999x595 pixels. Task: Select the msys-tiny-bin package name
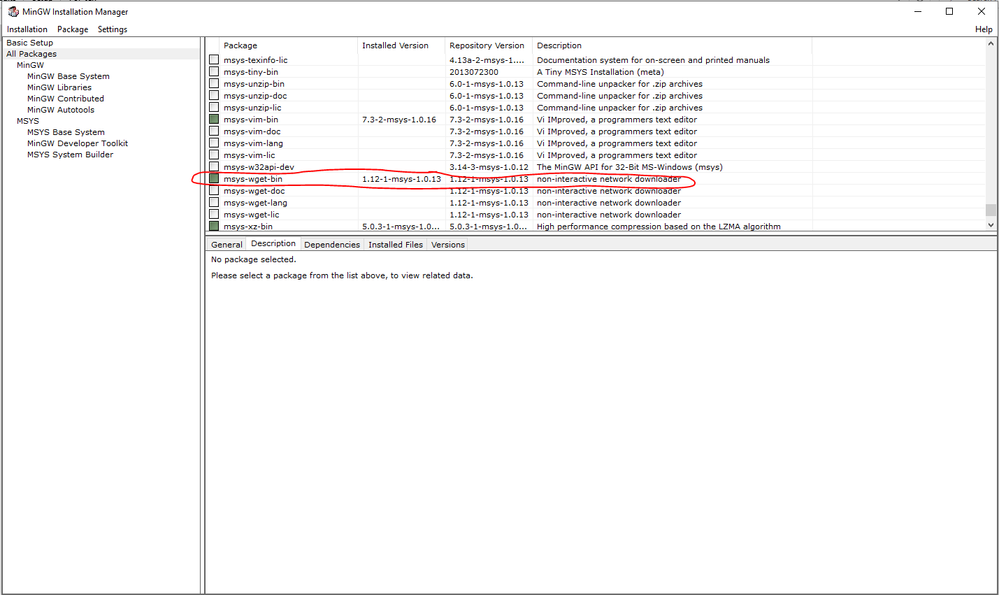point(251,72)
